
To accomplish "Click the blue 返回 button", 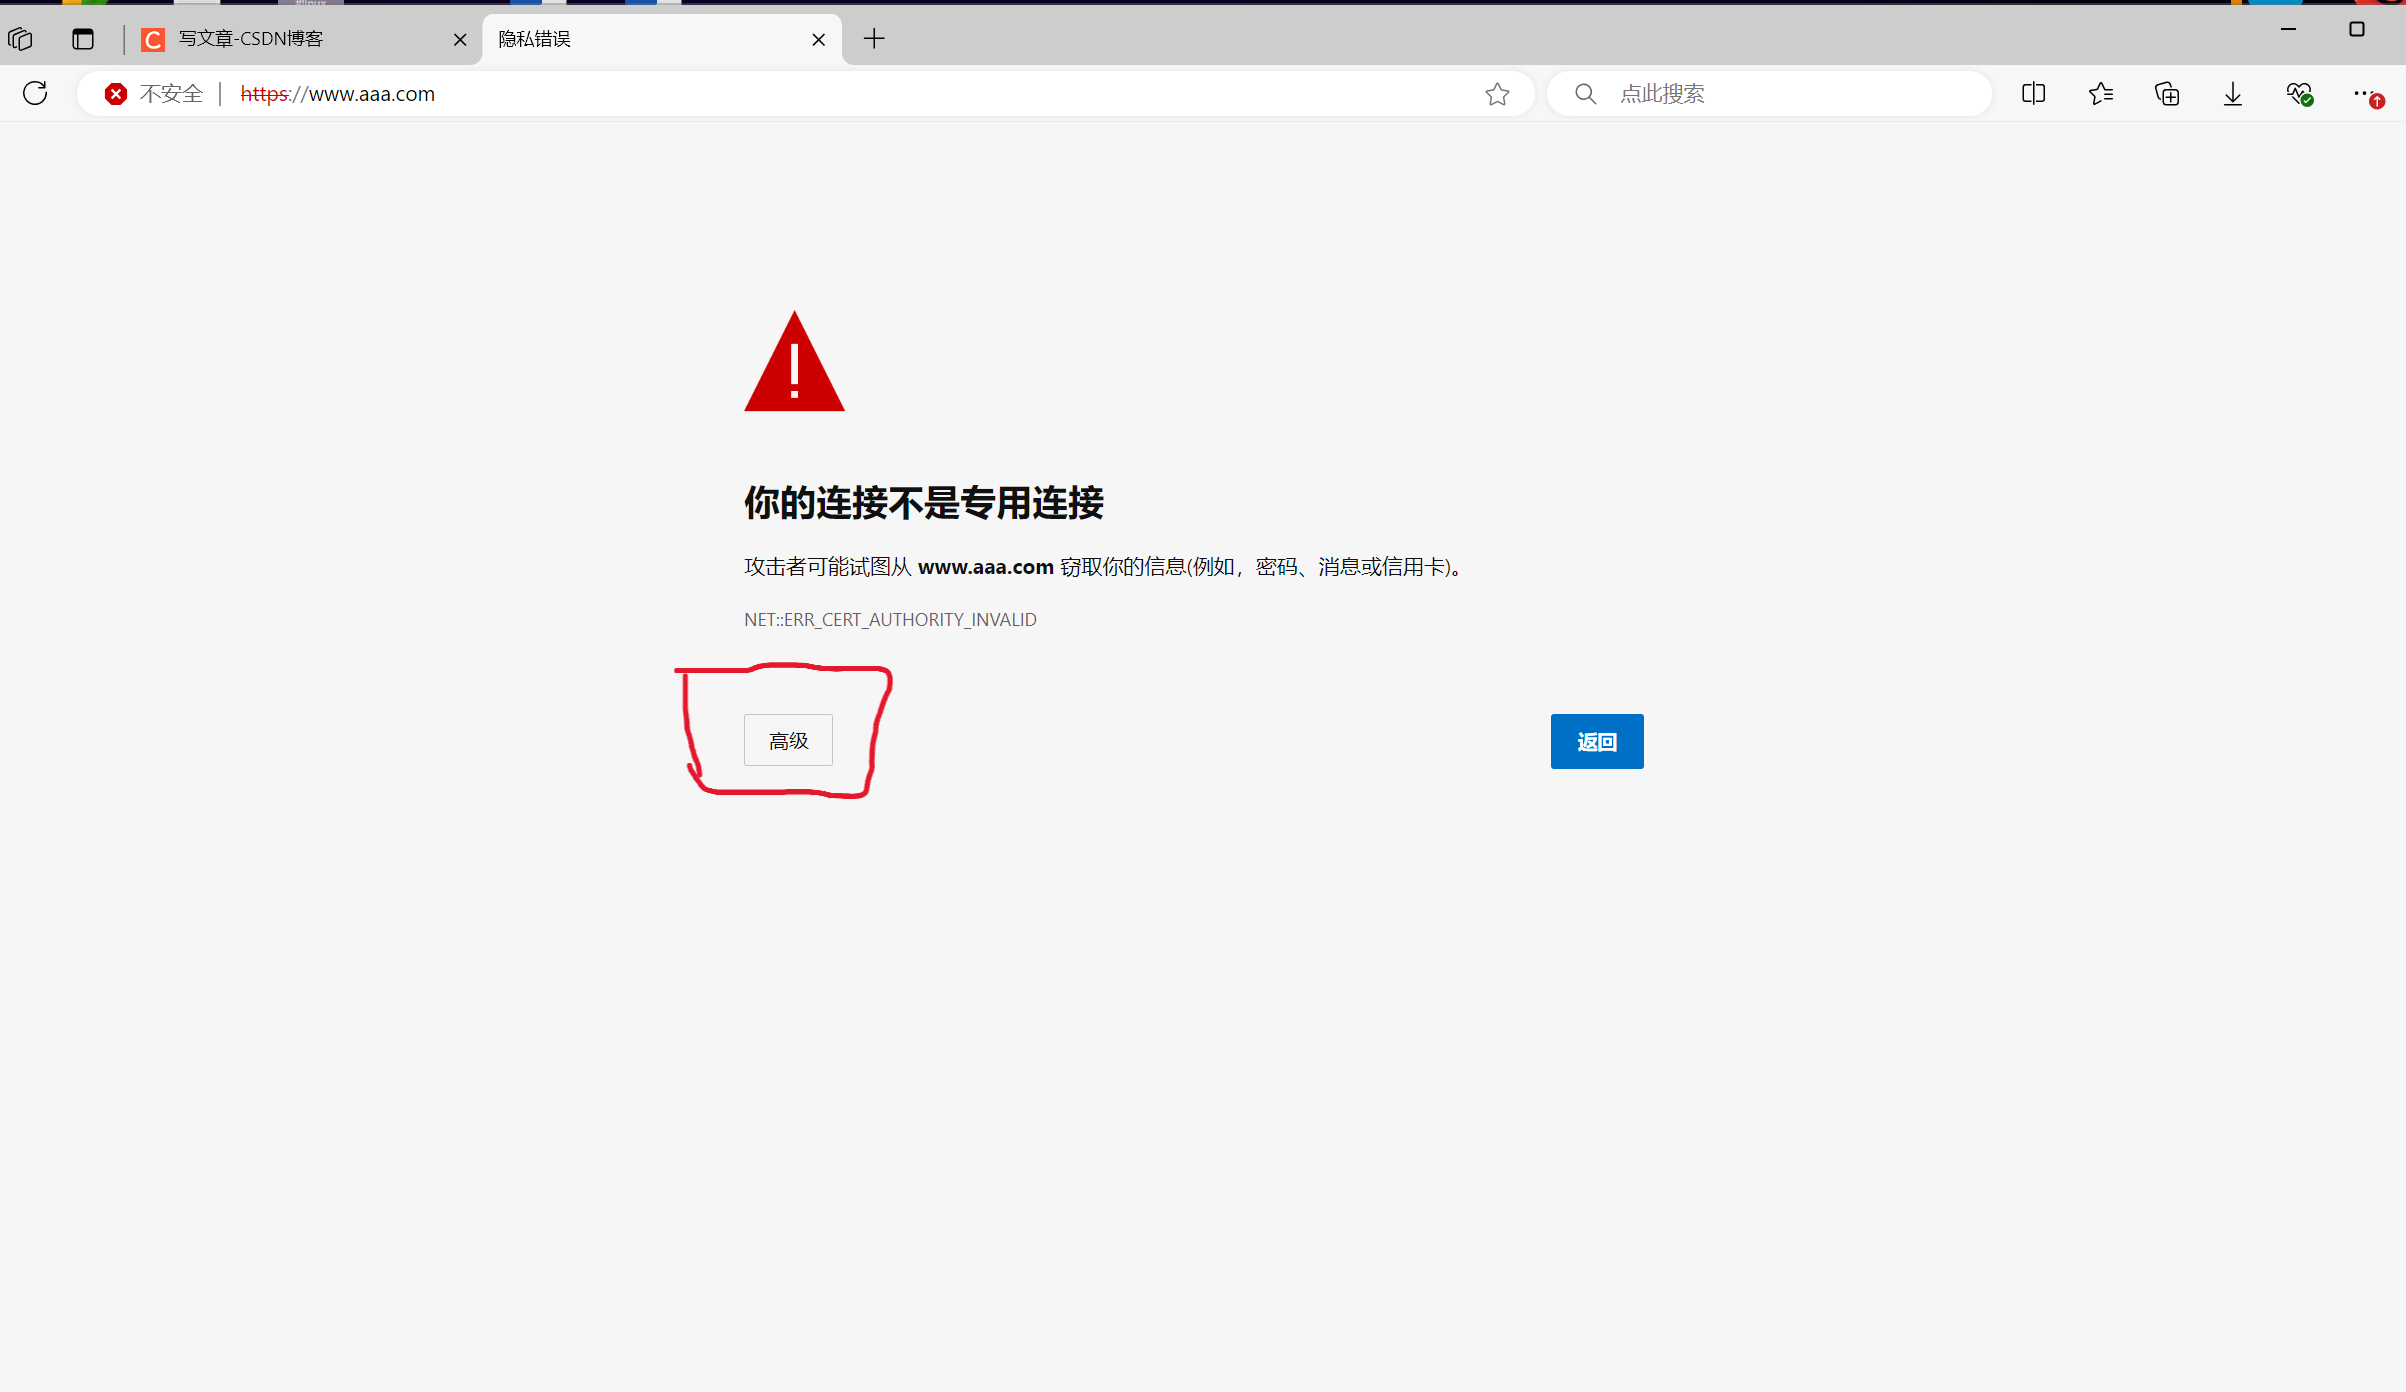I will pos(1596,741).
